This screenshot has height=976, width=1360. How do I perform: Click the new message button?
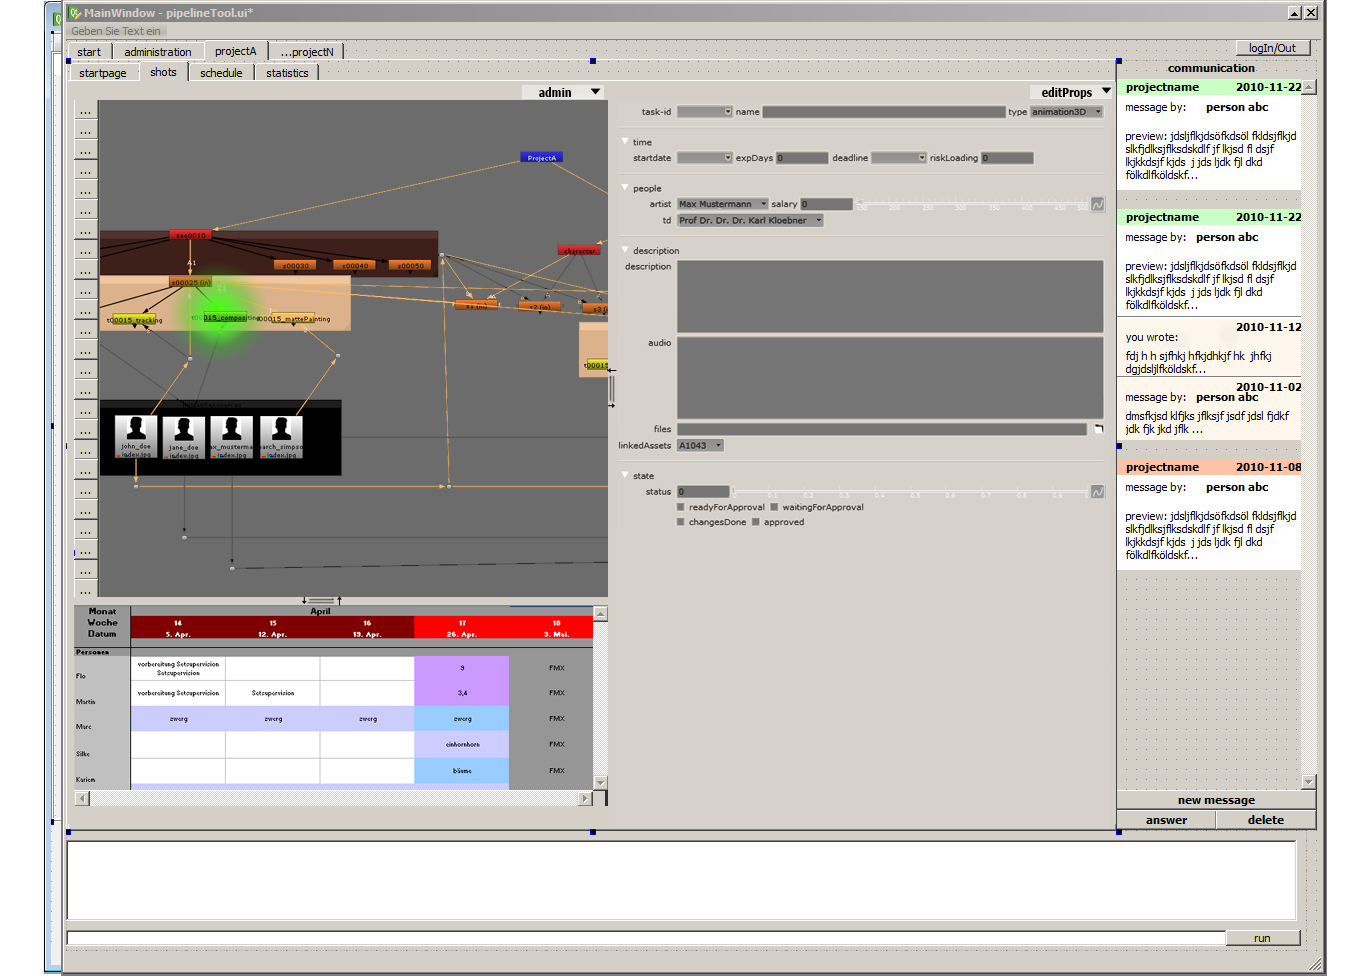(x=1216, y=800)
